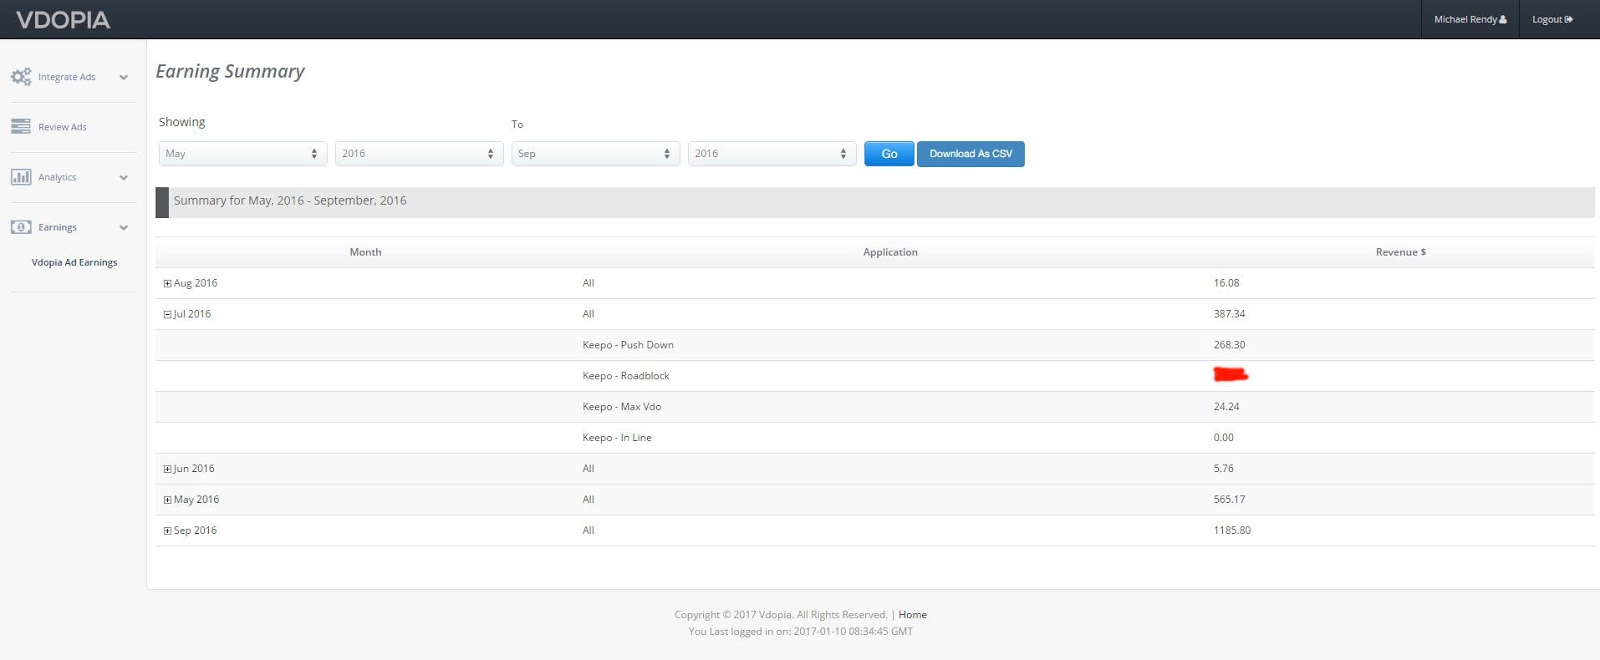
Task: Click the Integrate Ads gears icon
Action: [x=21, y=77]
